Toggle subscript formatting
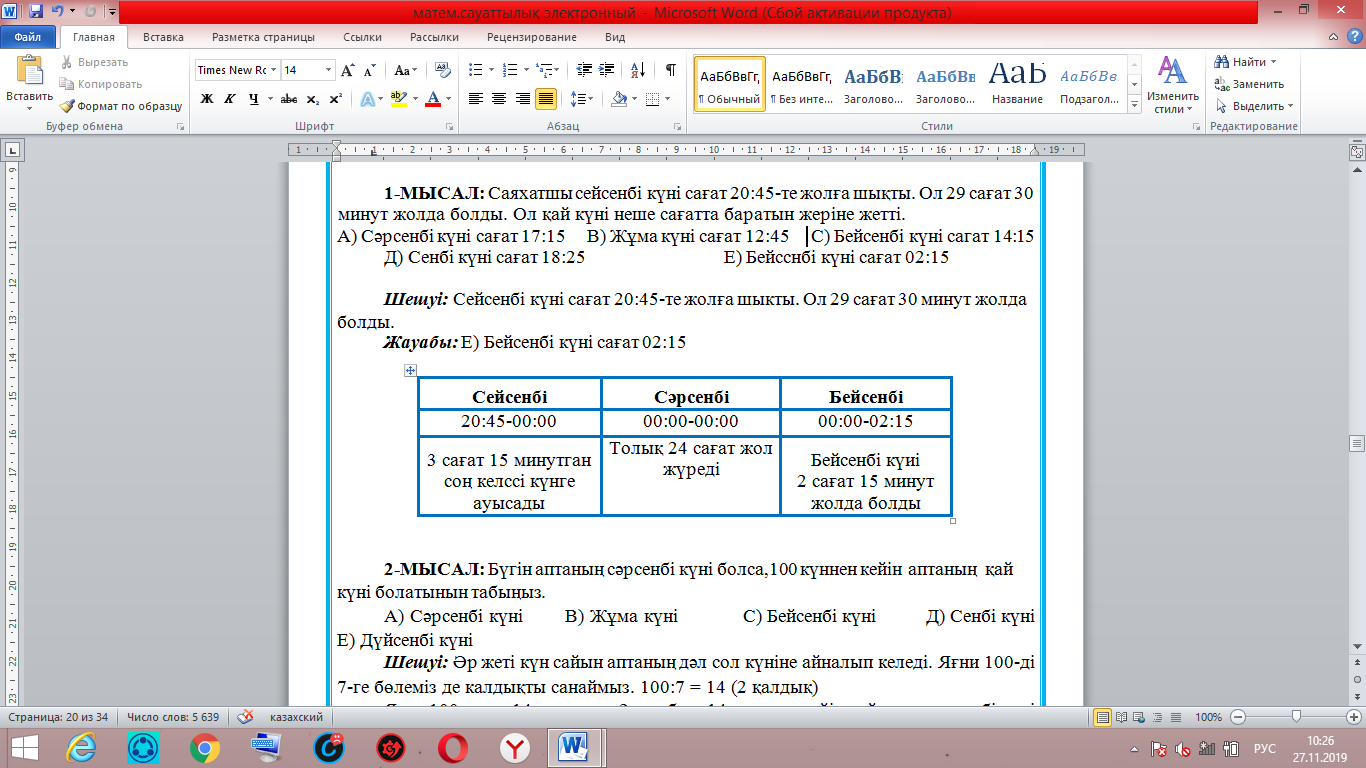This screenshot has height=768, width=1366. point(312,99)
